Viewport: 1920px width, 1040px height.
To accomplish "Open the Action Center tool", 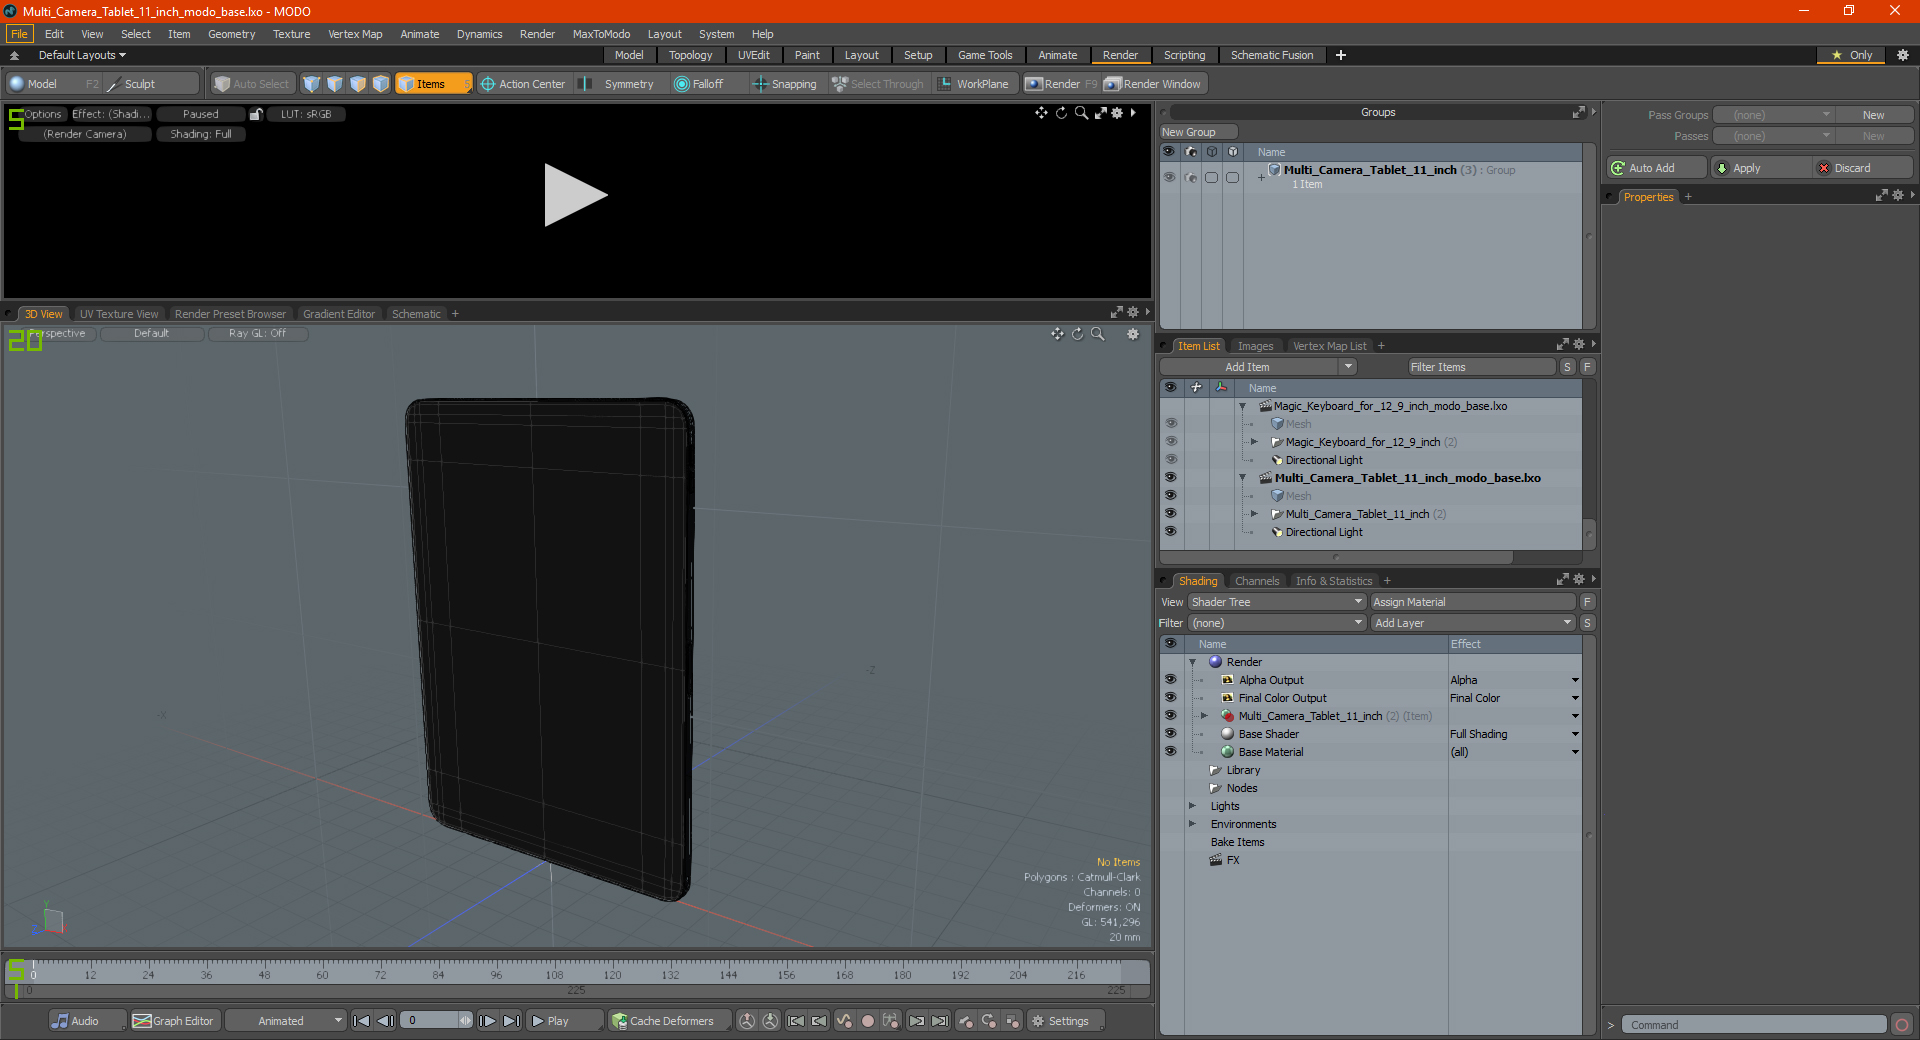I will pyautogui.click(x=523, y=84).
